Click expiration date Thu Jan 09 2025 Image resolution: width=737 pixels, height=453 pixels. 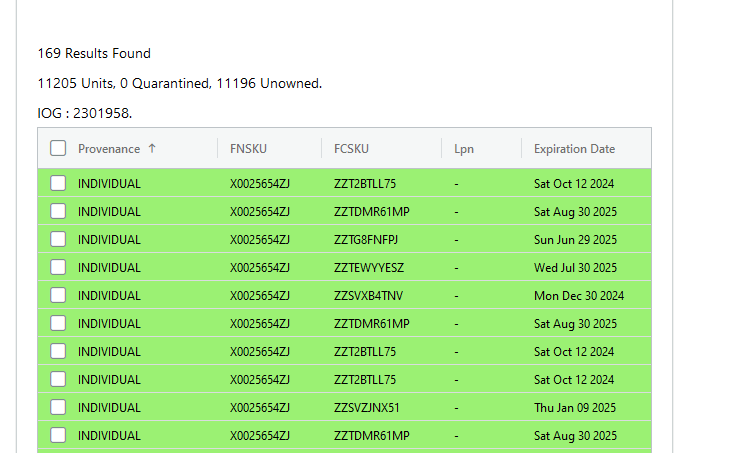coord(575,407)
